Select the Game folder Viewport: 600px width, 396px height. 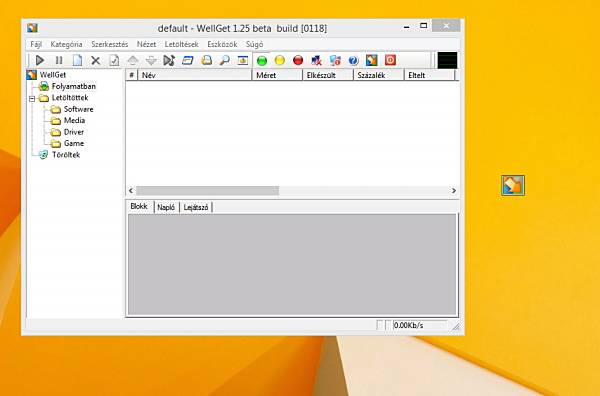[74, 143]
